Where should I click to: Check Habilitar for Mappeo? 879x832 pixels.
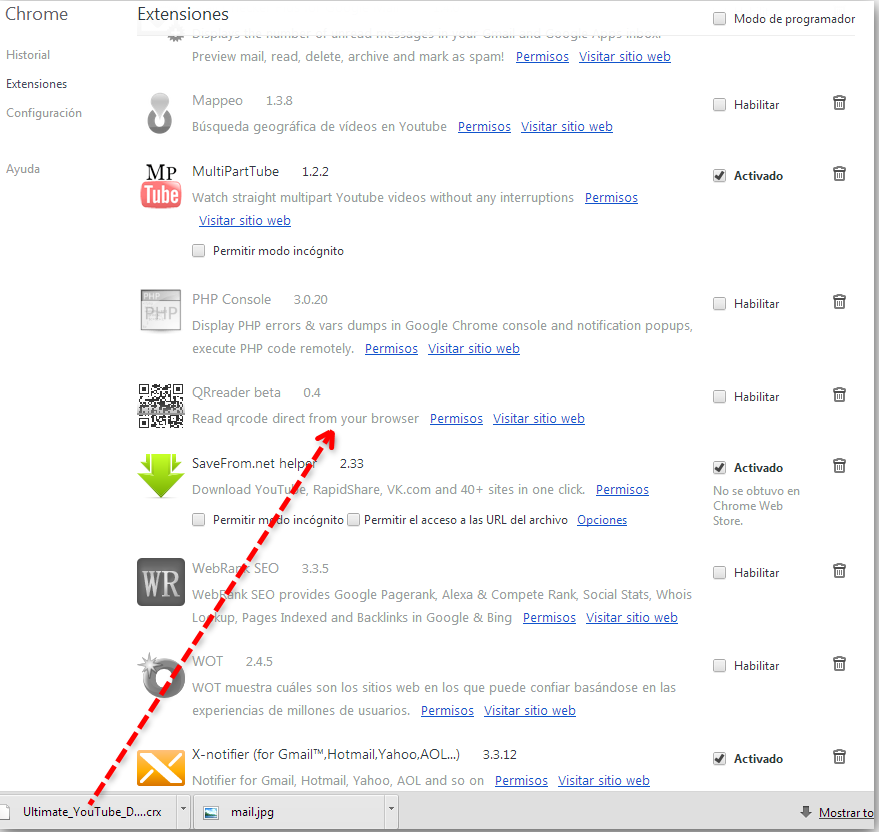(719, 105)
